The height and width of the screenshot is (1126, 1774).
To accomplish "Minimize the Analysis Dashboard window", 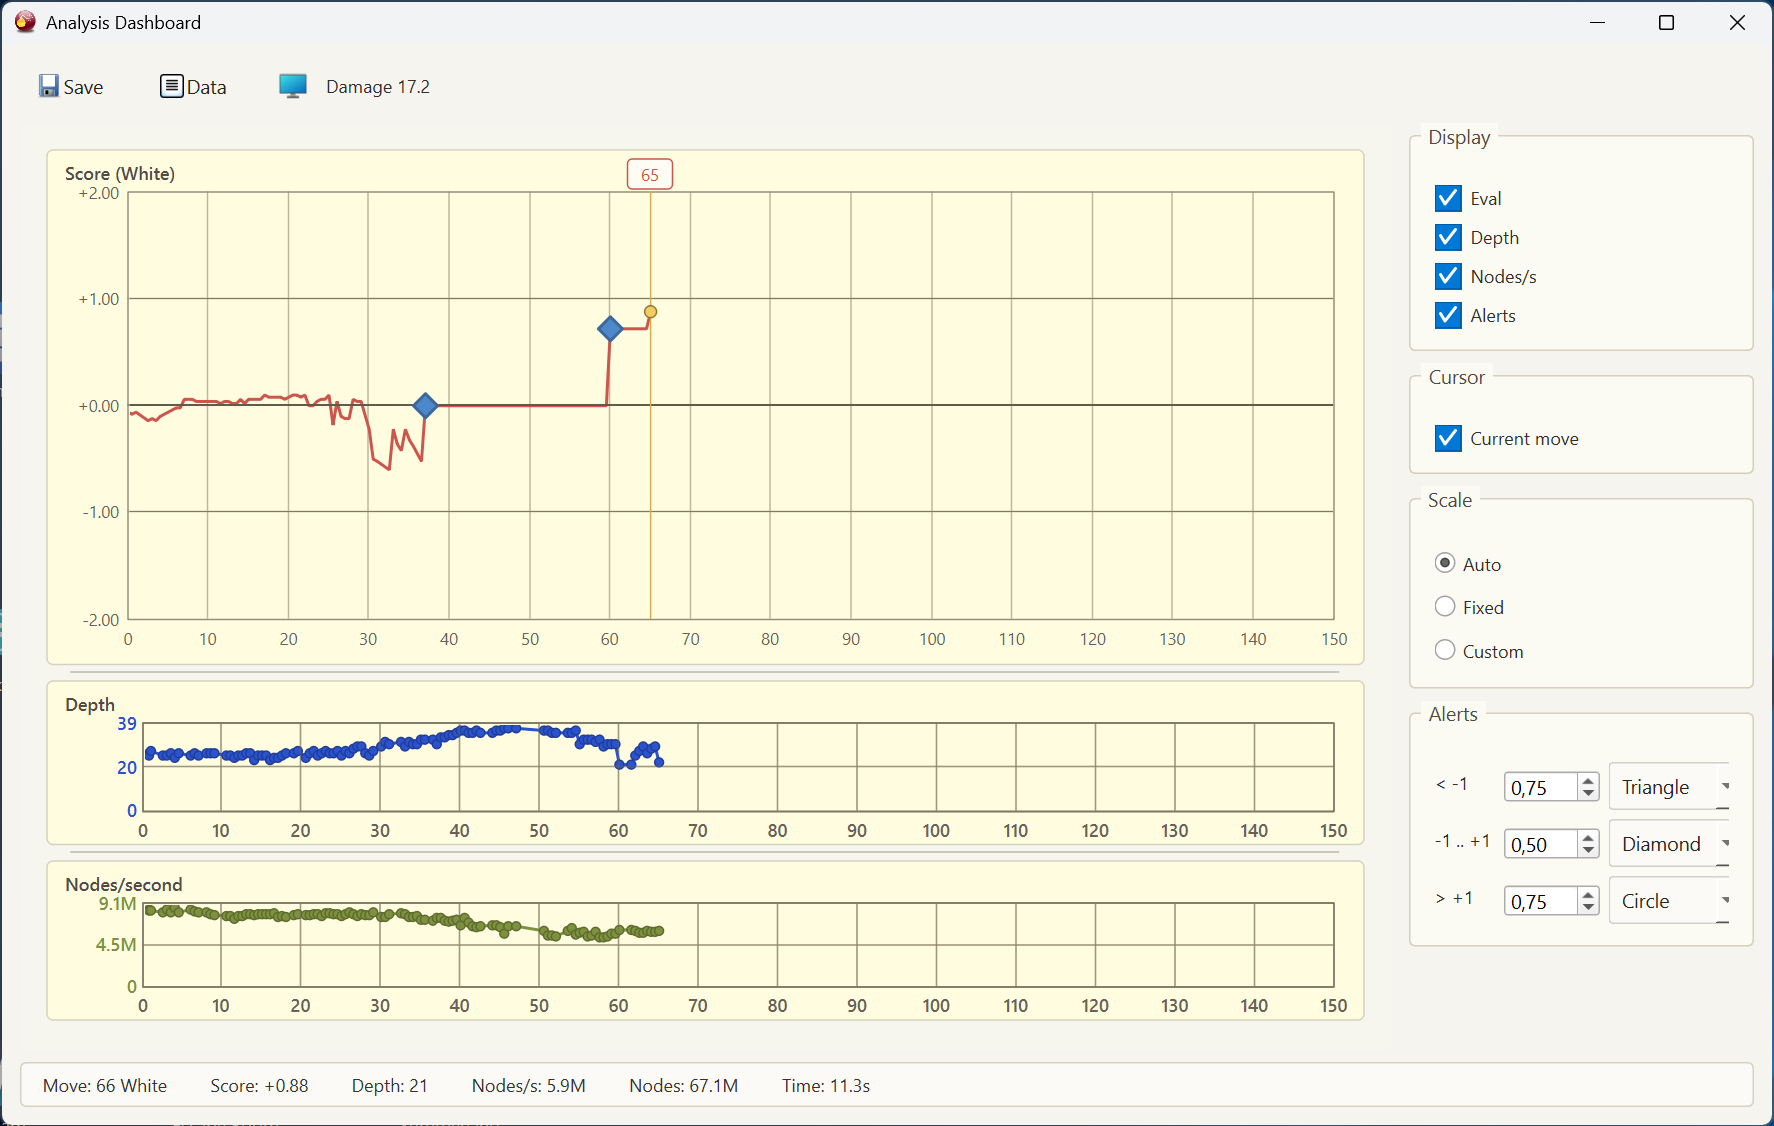I will click(1598, 22).
